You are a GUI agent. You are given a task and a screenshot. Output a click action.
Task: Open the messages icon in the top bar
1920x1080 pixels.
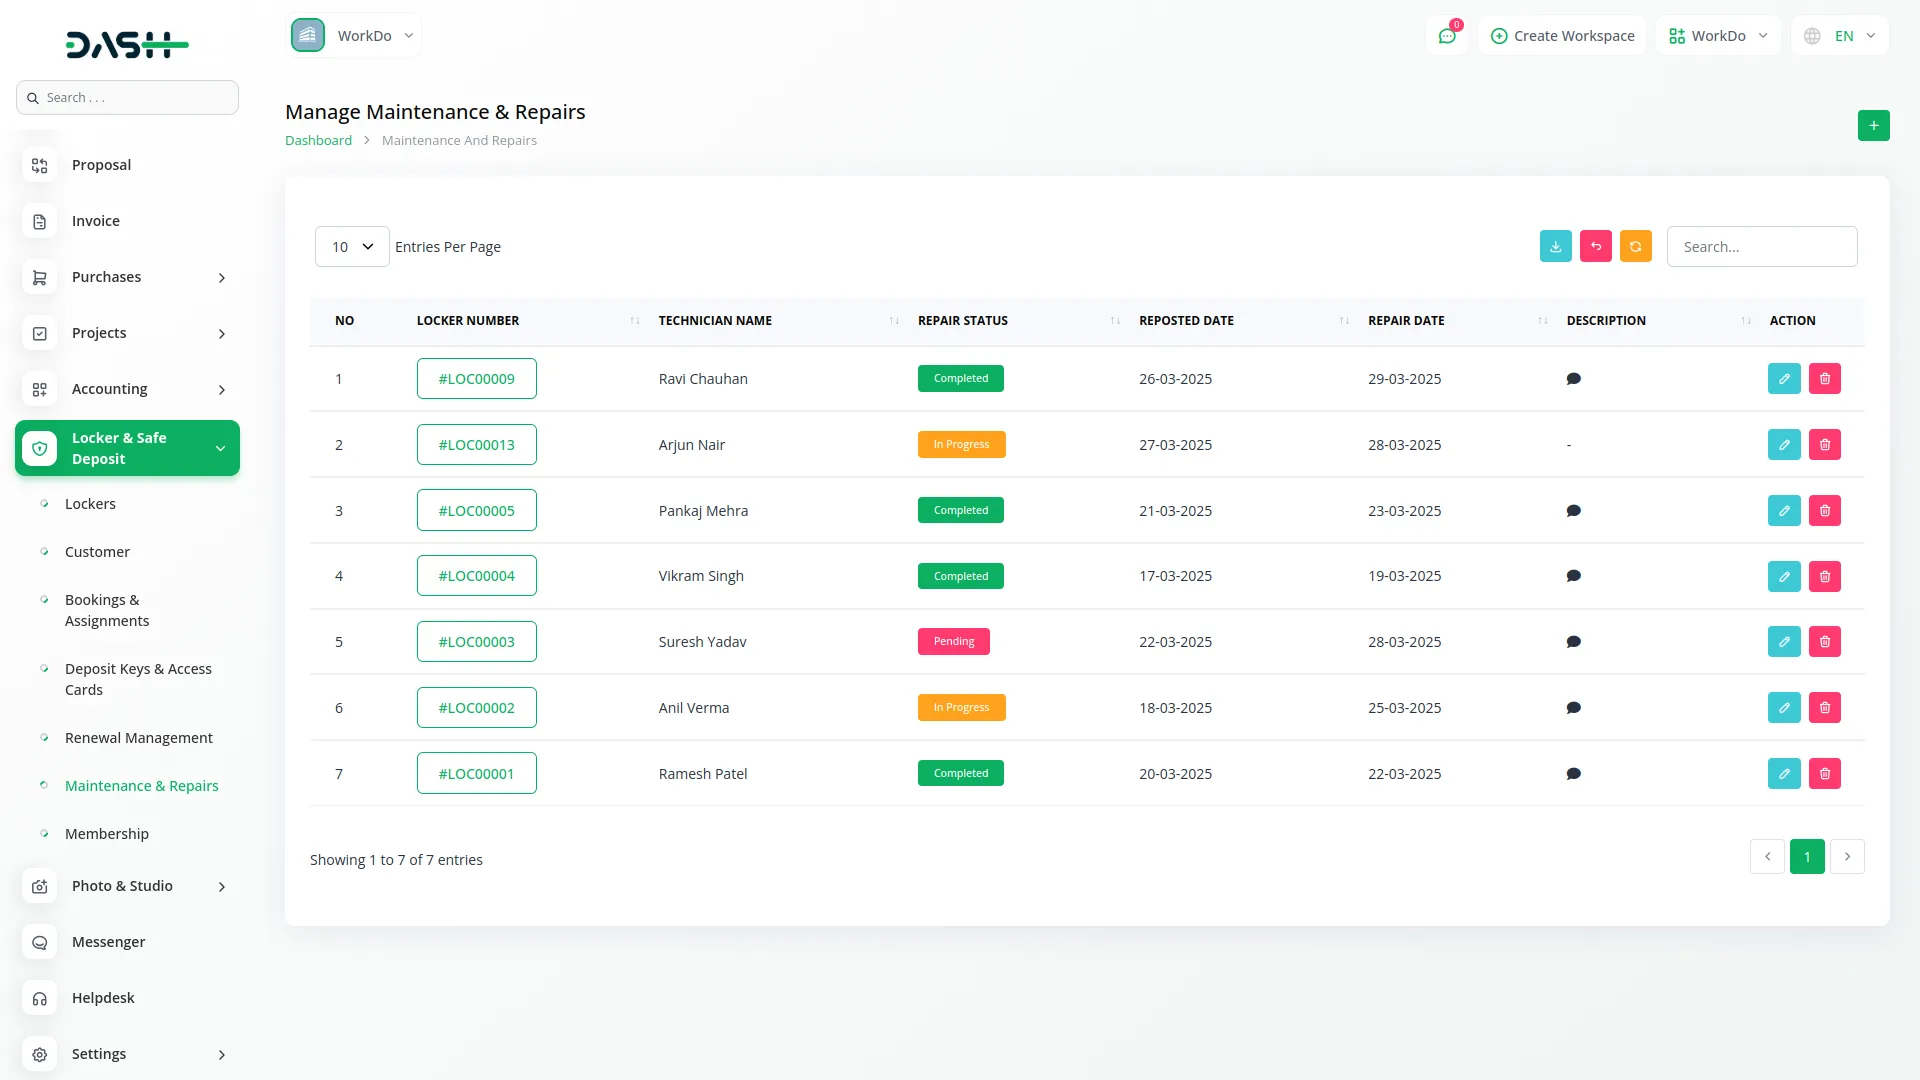[x=1447, y=35]
